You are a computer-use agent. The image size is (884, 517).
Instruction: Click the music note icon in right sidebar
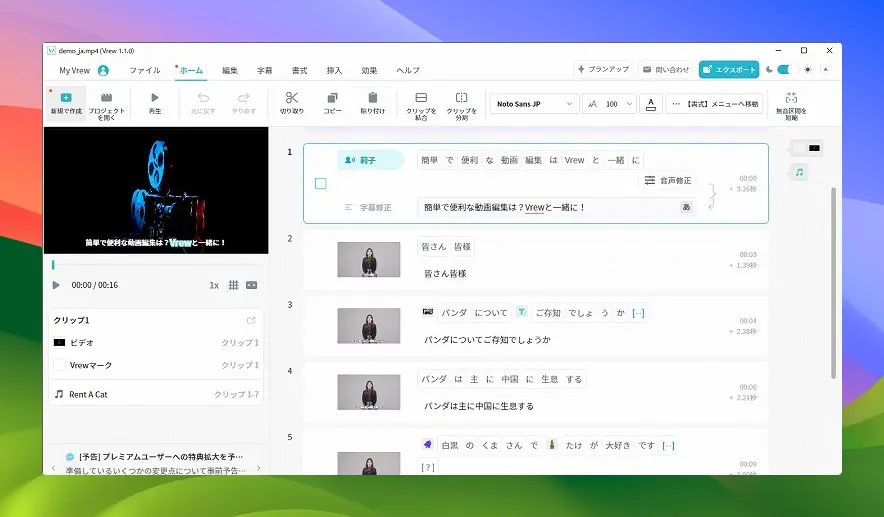(799, 172)
